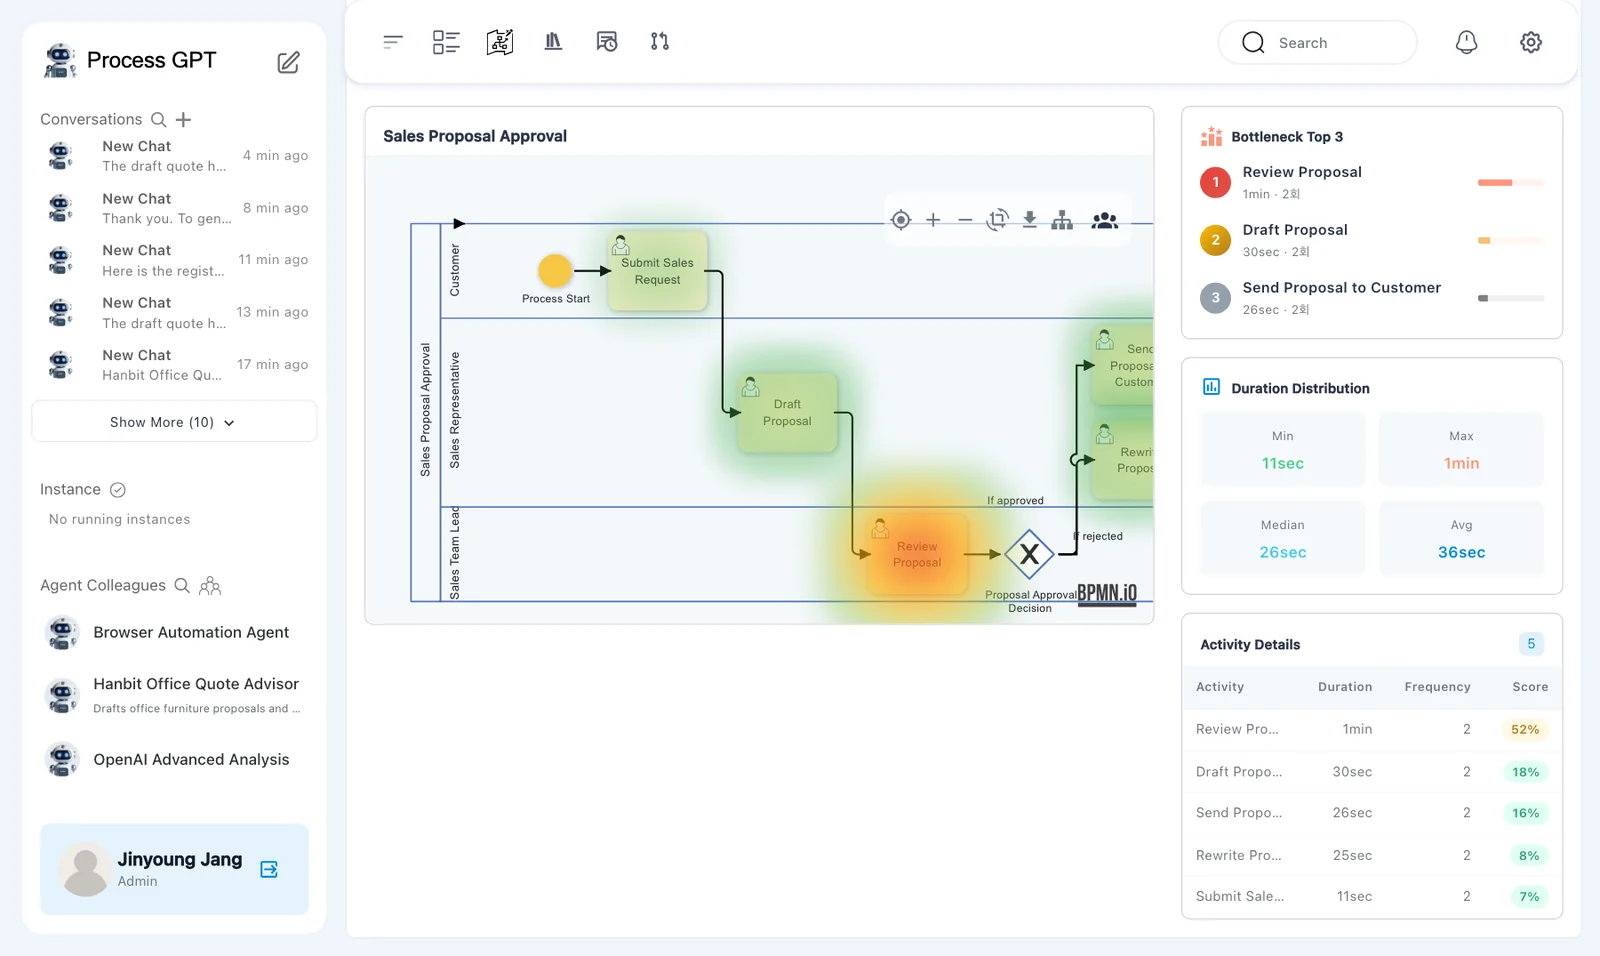Expand Show More (10) conversations
1600x956 pixels.
click(x=174, y=422)
